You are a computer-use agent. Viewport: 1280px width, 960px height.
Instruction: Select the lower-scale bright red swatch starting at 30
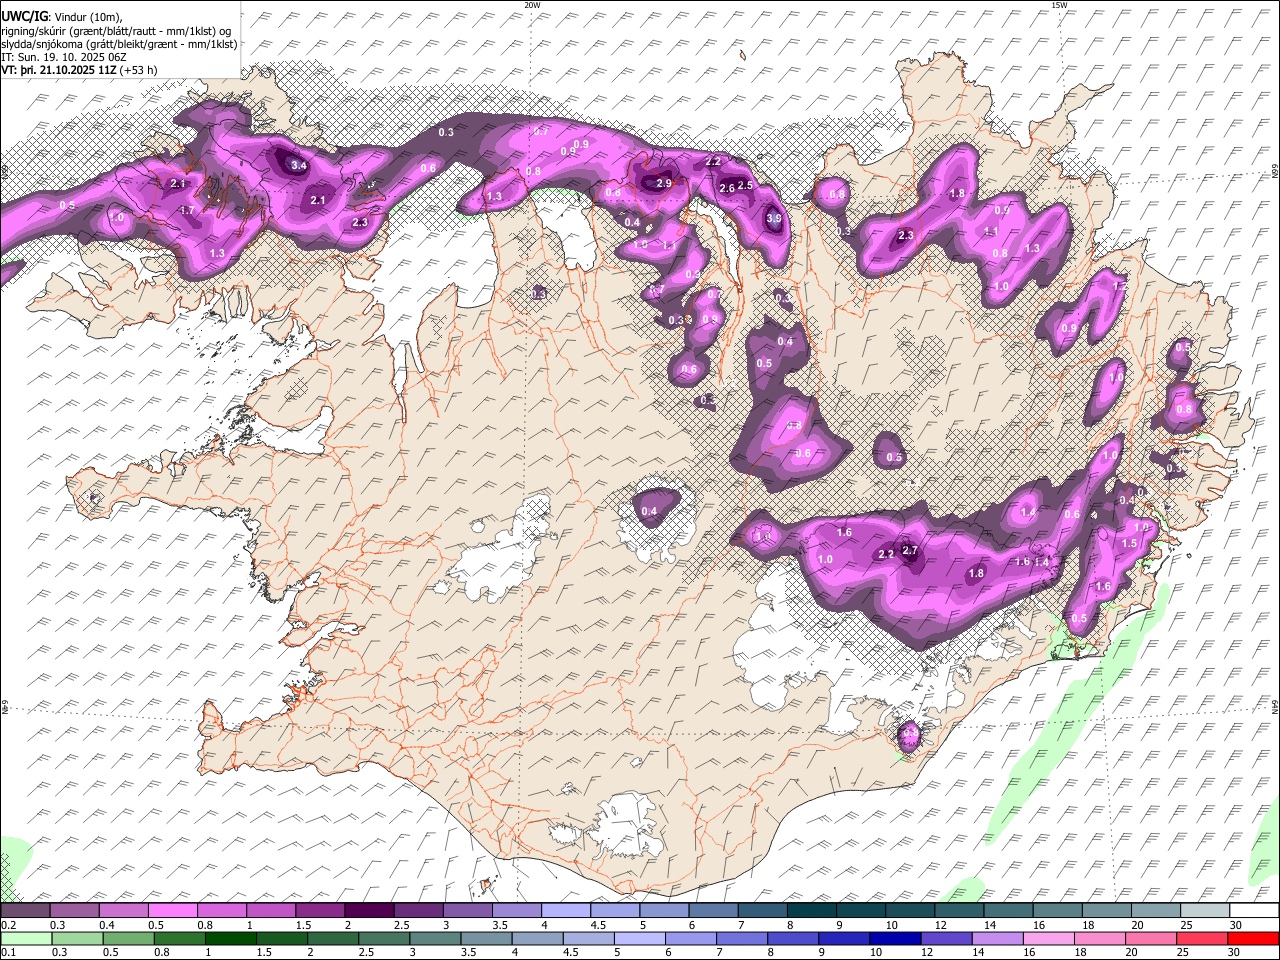pos(1252,939)
